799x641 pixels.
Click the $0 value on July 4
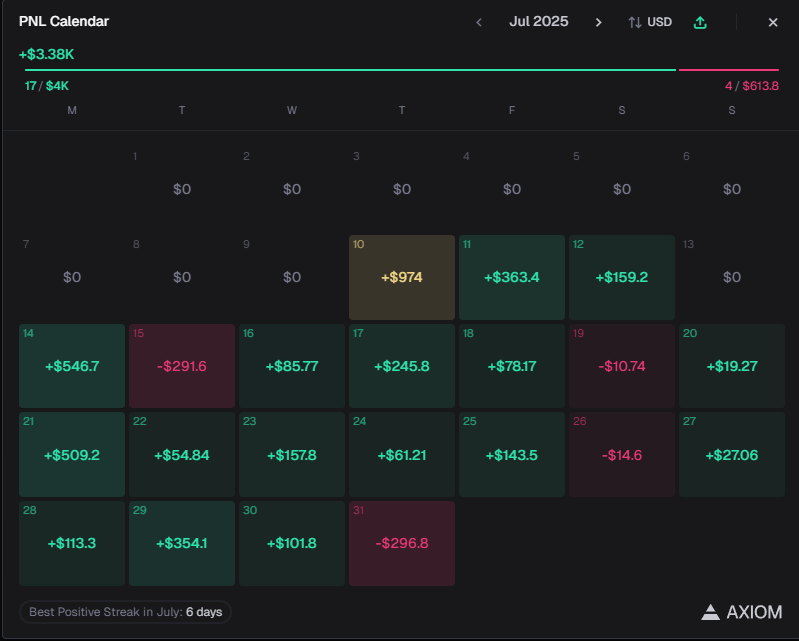pos(512,189)
